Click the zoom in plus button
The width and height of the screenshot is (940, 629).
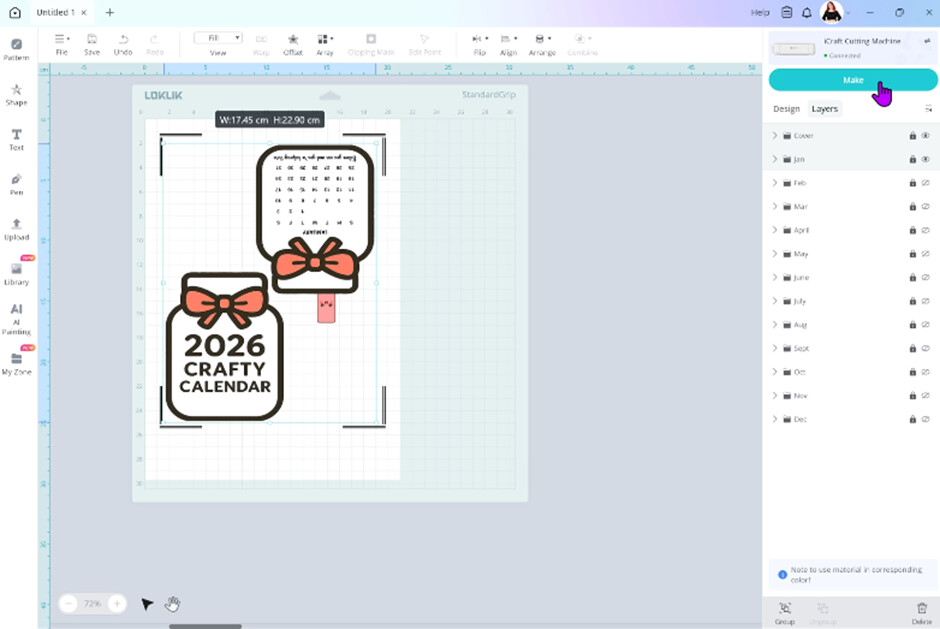pos(117,604)
